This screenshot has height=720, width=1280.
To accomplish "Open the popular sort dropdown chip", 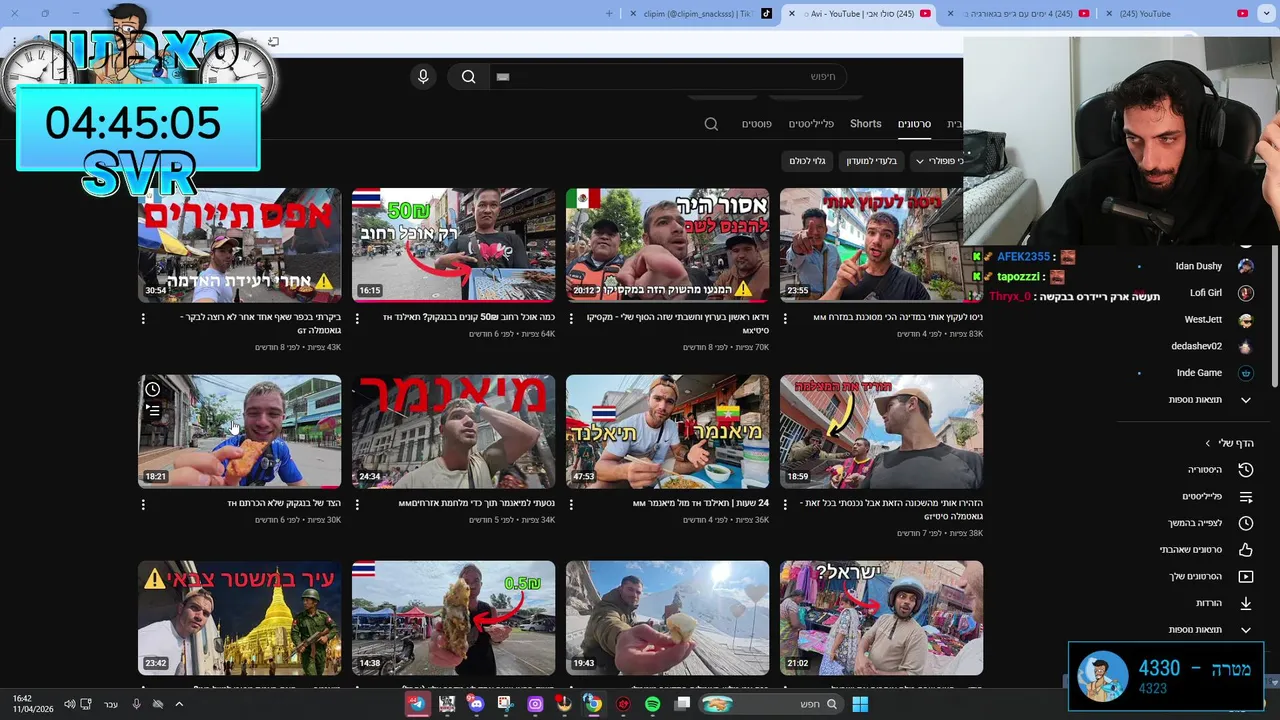I will coord(938,161).
